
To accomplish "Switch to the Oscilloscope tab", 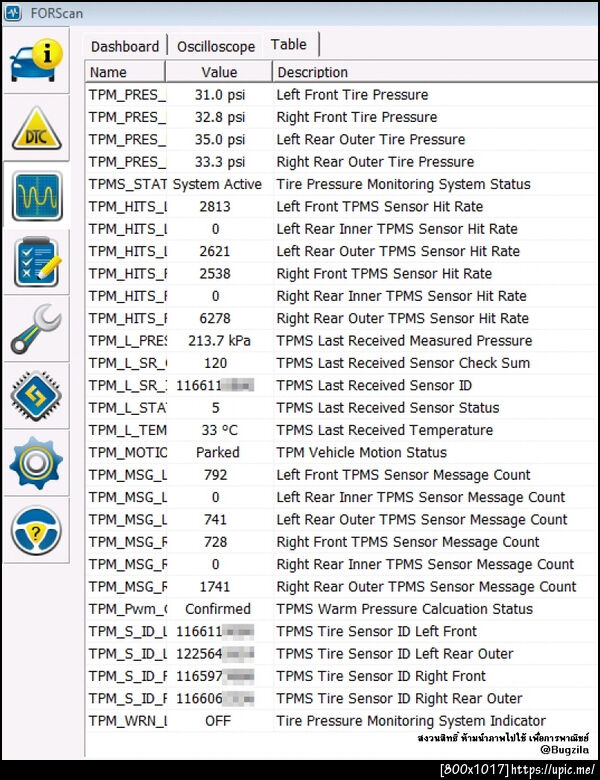I will click(x=216, y=47).
